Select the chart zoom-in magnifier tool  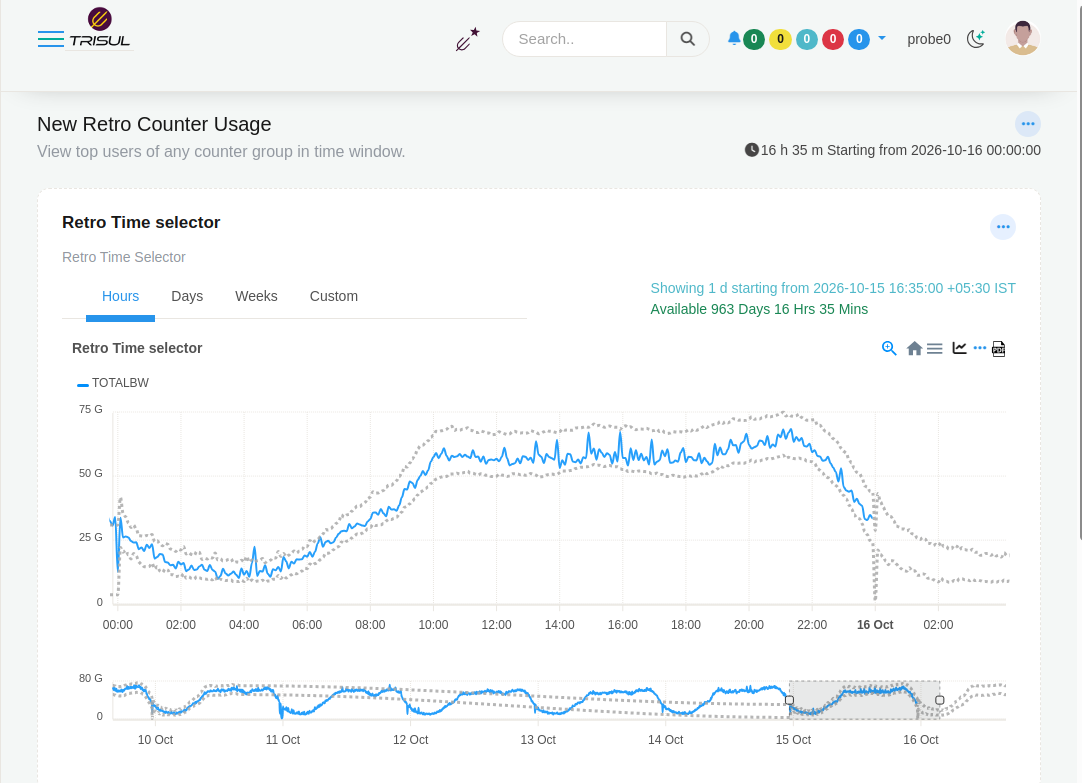889,348
